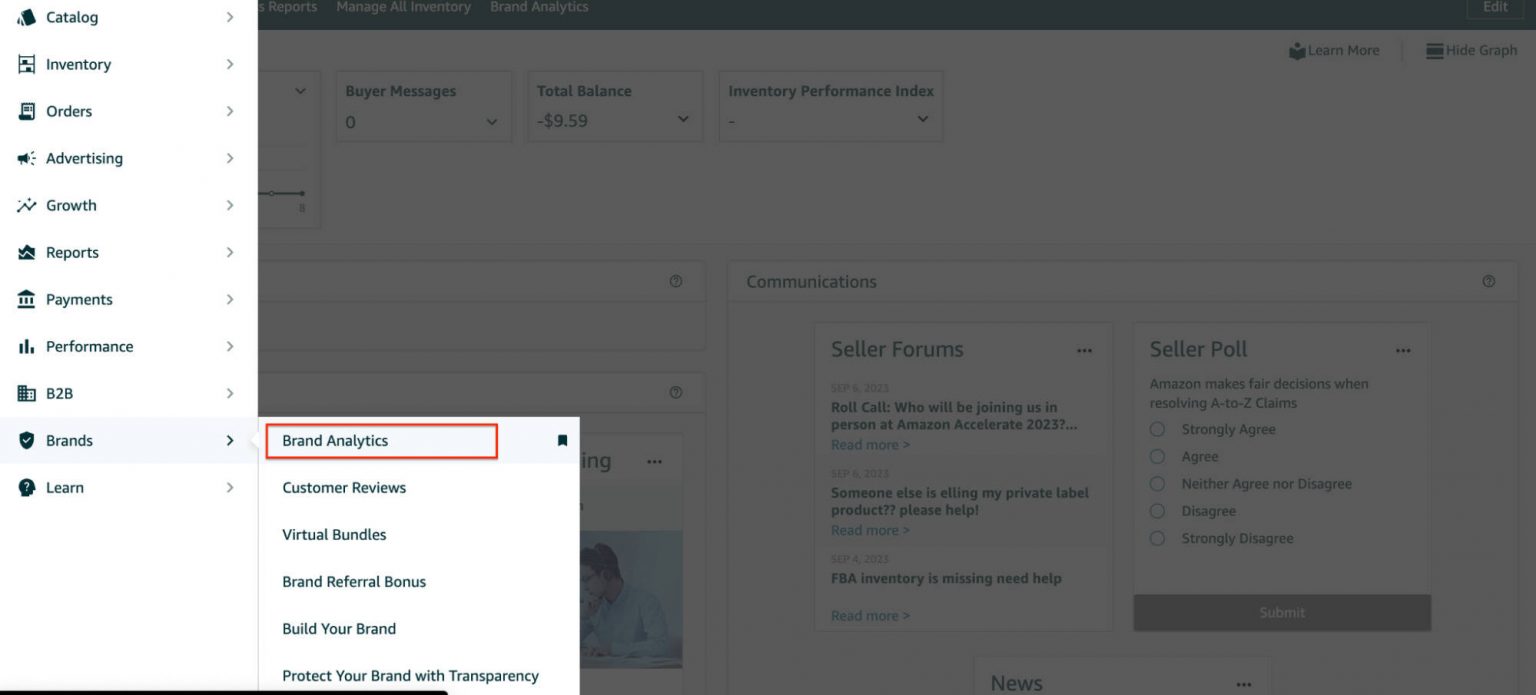Select the Inventory icon in the sidebar

pos(26,64)
